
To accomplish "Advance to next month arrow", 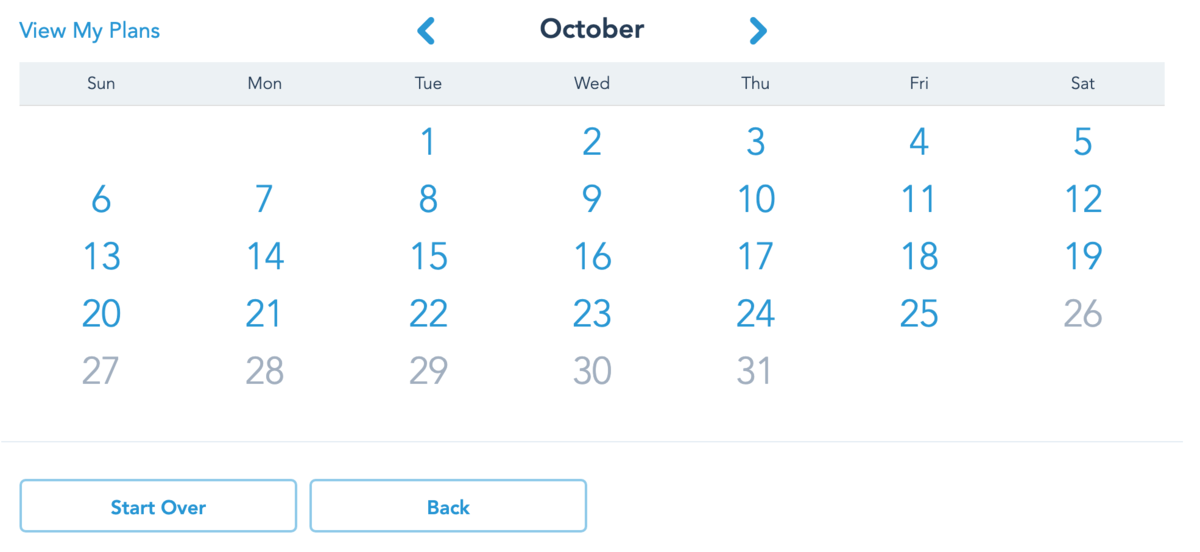I will coord(758,31).
